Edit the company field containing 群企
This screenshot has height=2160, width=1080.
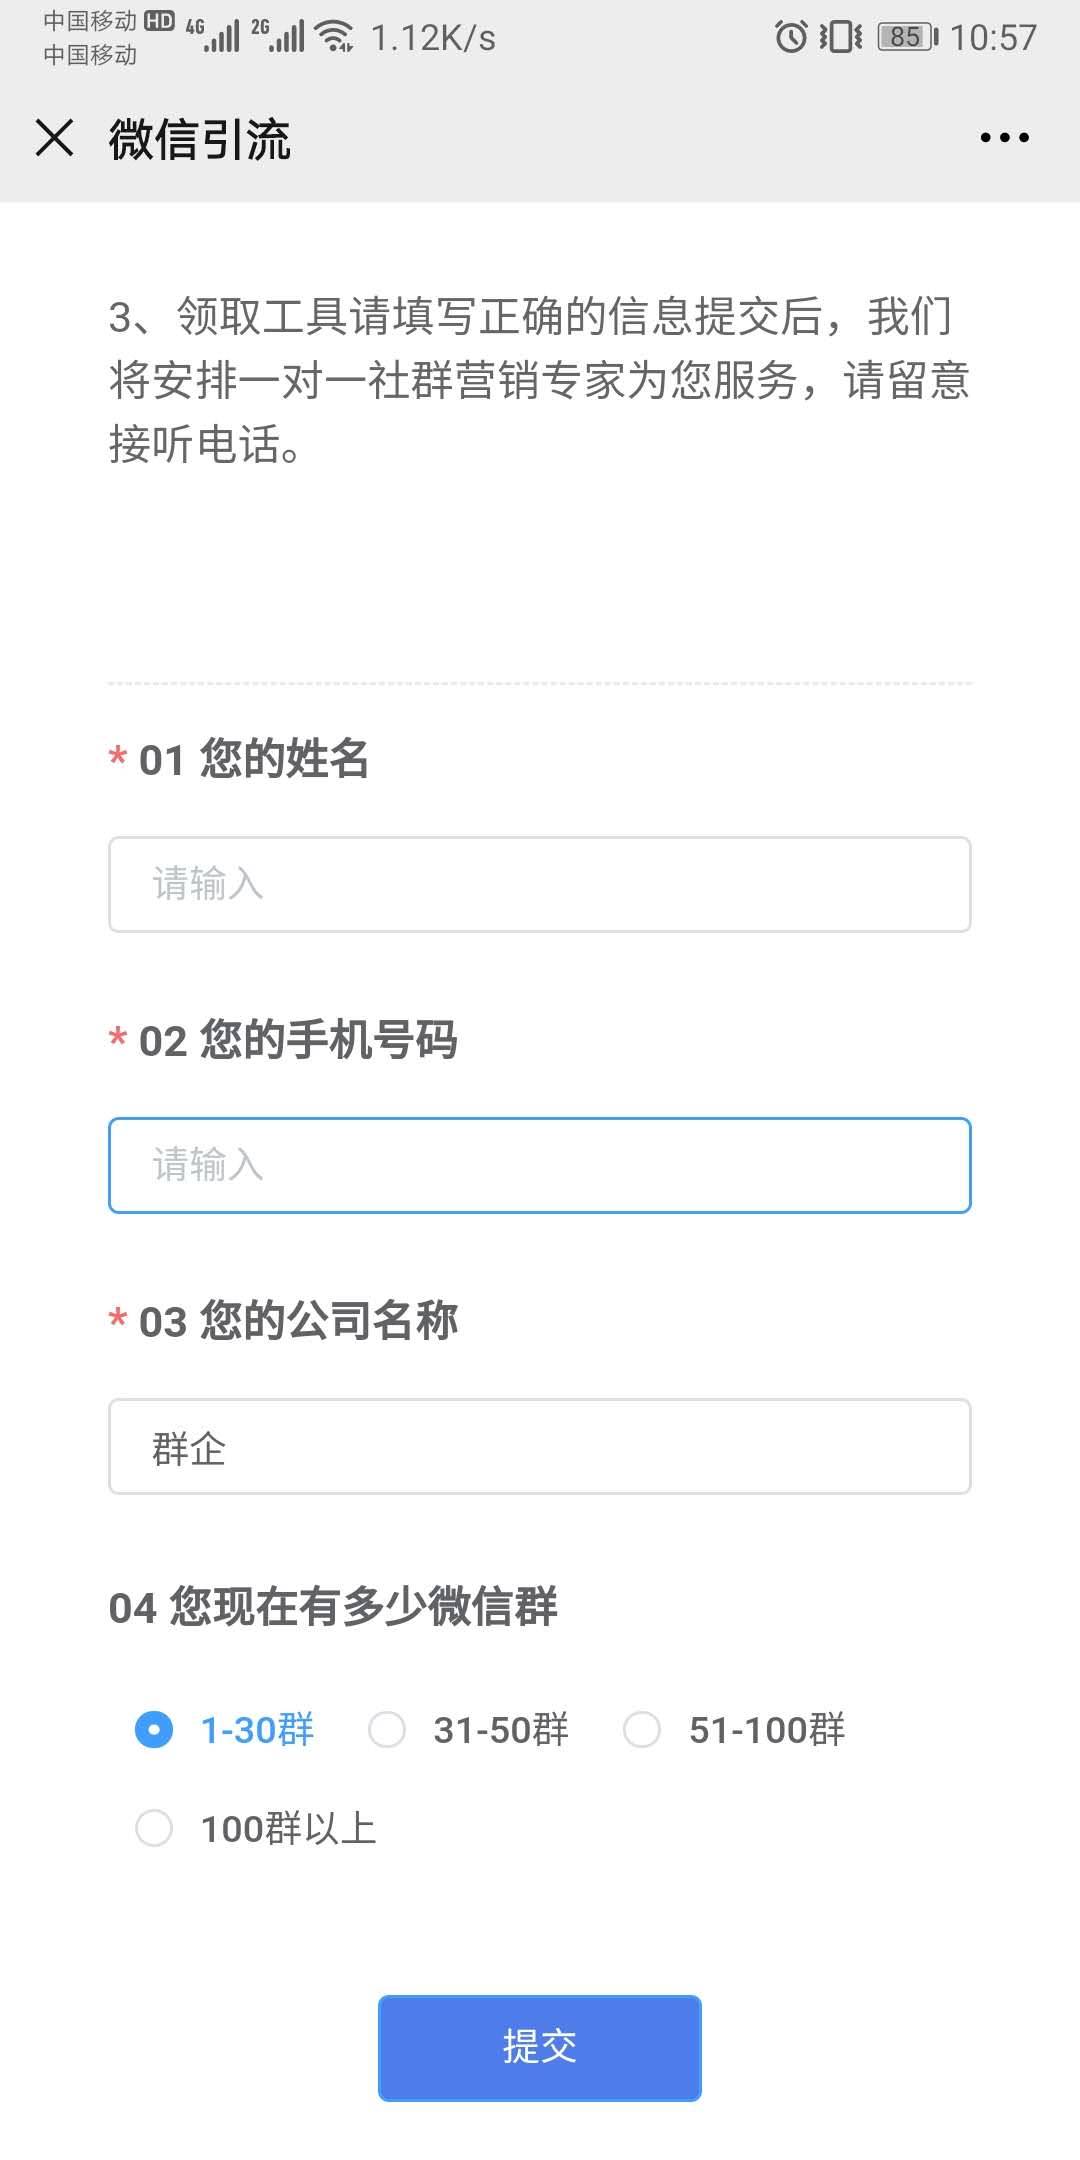540,1447
